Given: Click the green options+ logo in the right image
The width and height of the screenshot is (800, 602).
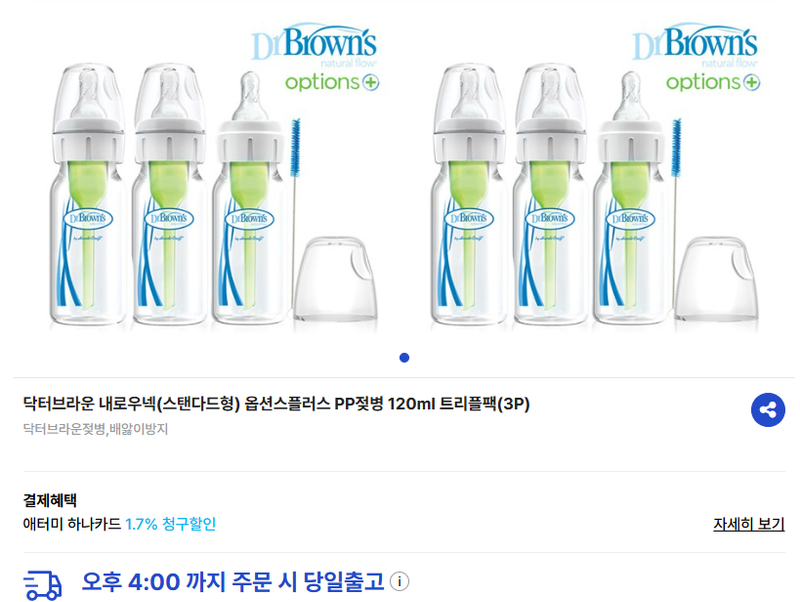Looking at the screenshot, I should (x=713, y=82).
